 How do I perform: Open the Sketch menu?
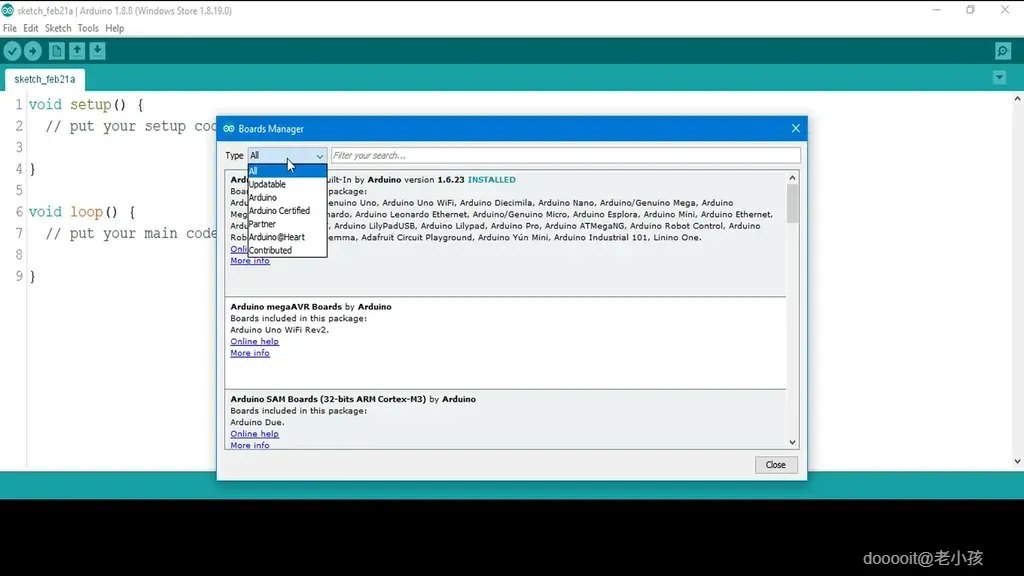pyautogui.click(x=58, y=28)
